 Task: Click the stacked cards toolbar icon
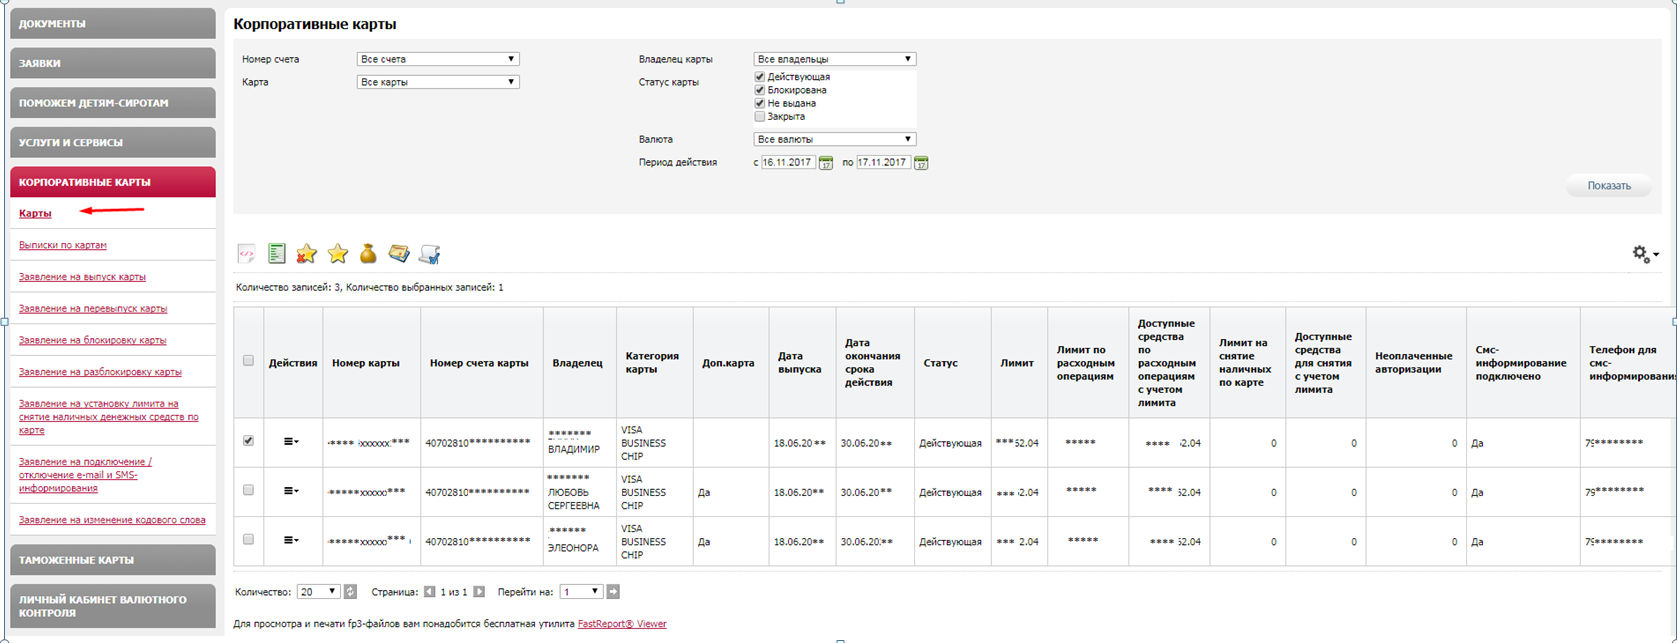click(399, 254)
